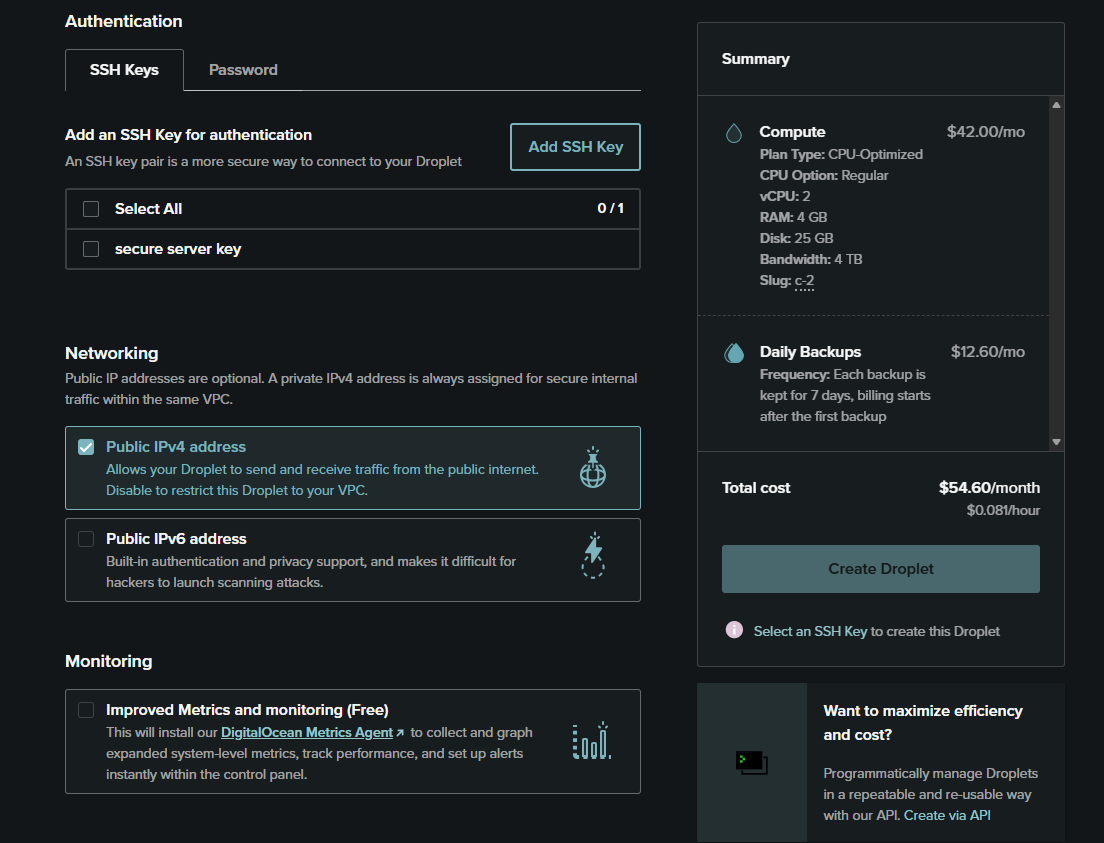Click the $42.00/mo compute price

[x=986, y=132]
